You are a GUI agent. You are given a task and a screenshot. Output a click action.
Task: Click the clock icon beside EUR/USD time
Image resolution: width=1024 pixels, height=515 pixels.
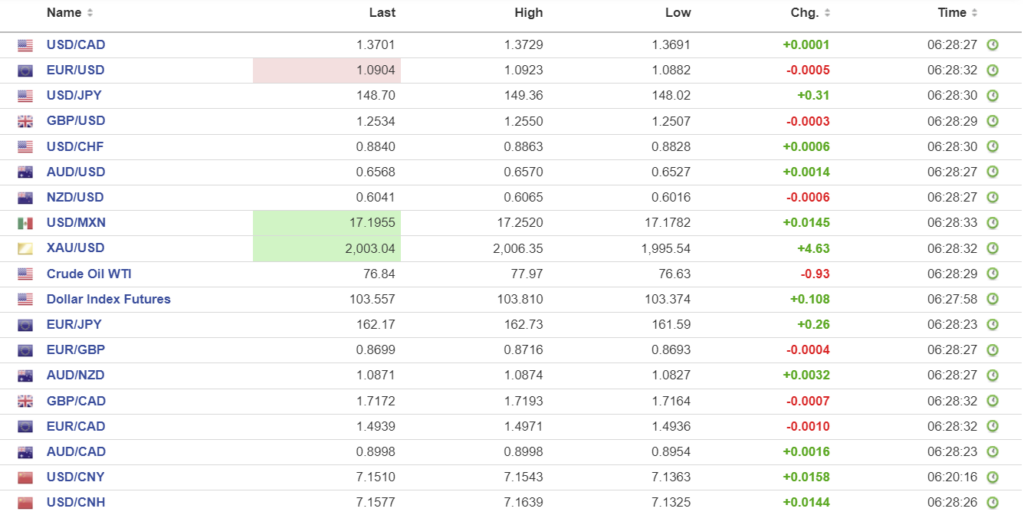992,70
